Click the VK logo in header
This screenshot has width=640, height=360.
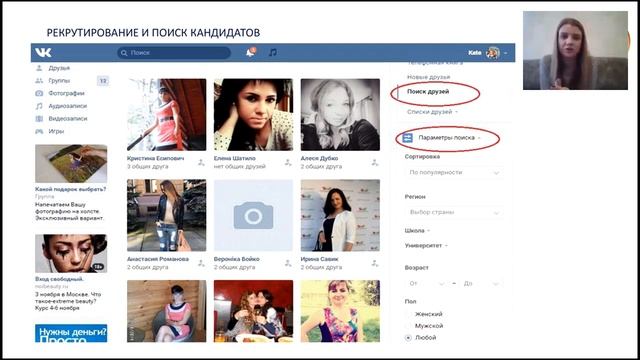pyautogui.click(x=43, y=52)
